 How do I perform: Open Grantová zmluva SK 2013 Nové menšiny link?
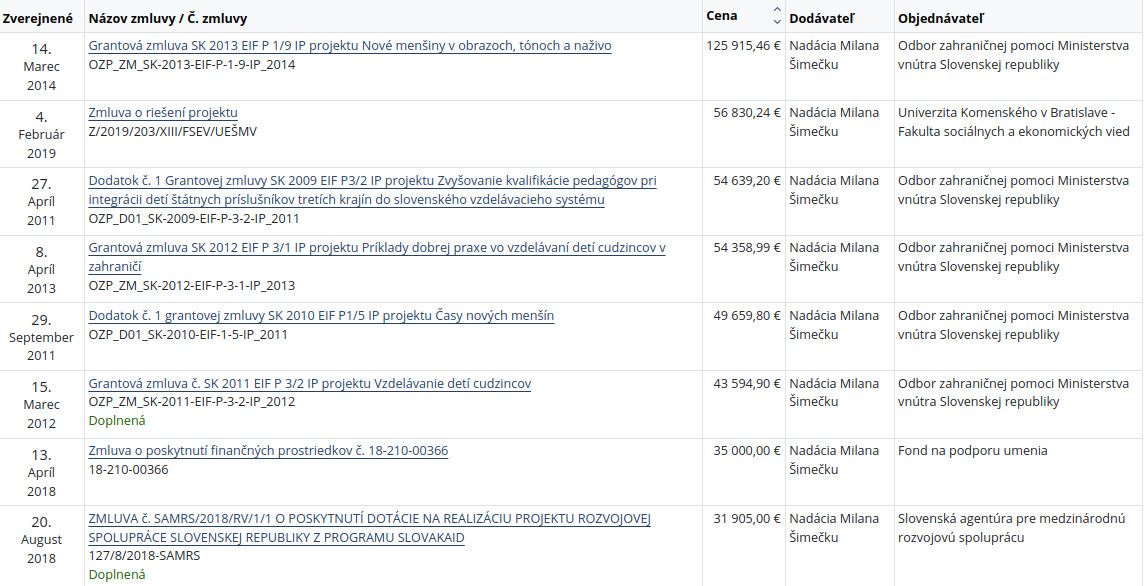tap(350, 46)
